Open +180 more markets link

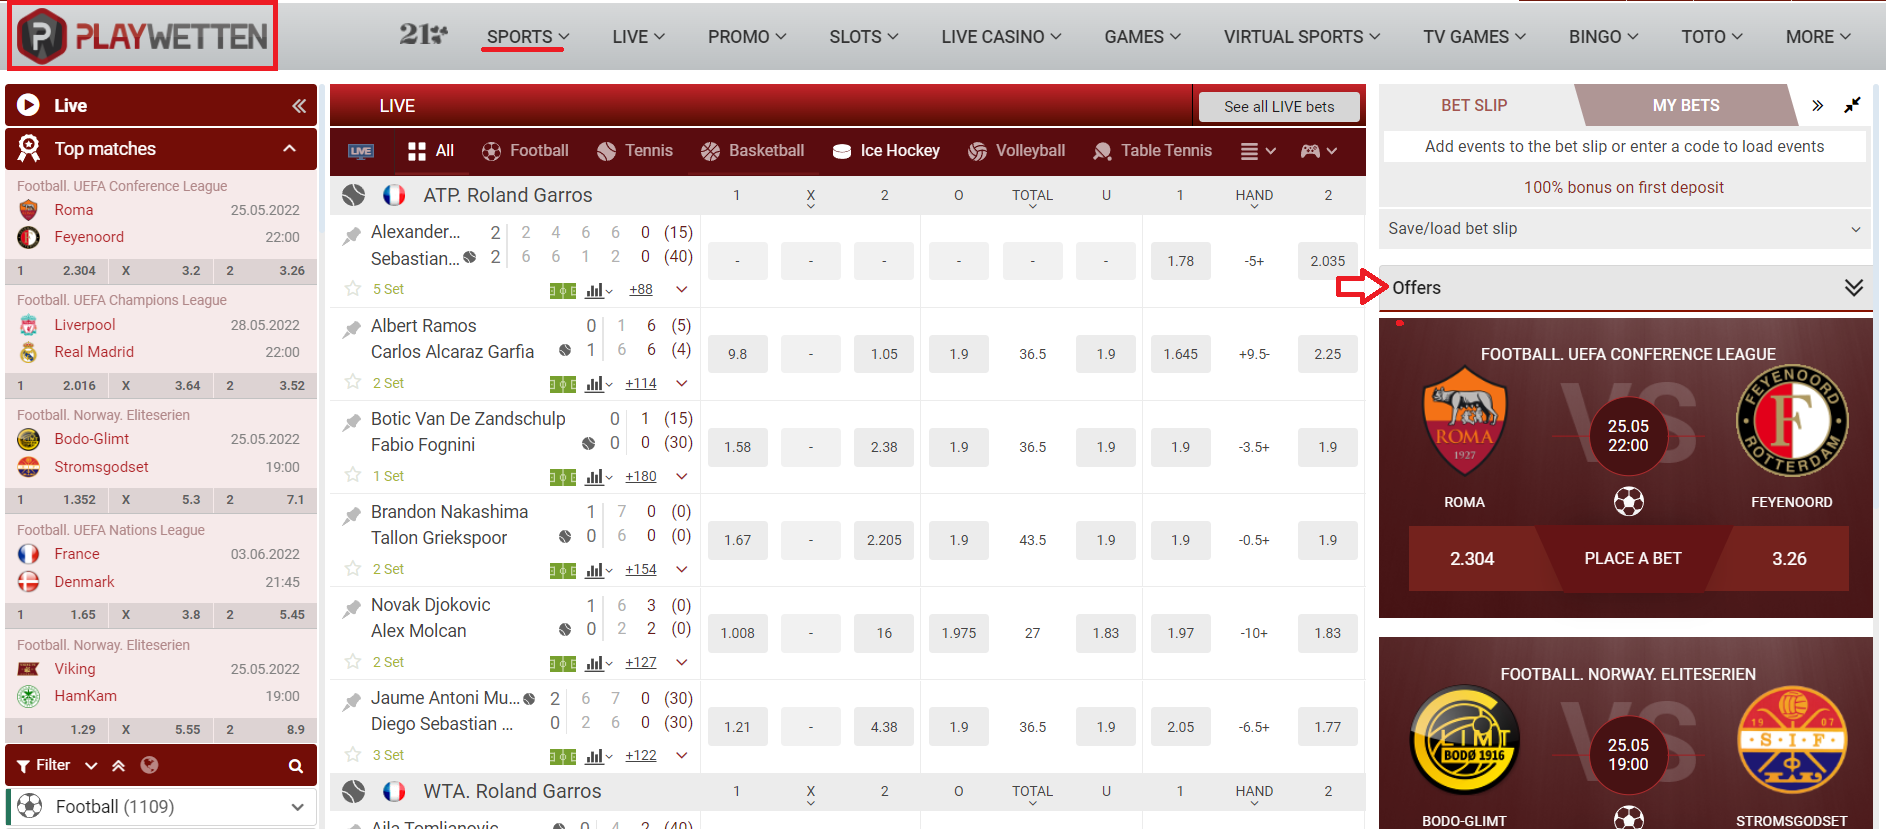pos(641,476)
